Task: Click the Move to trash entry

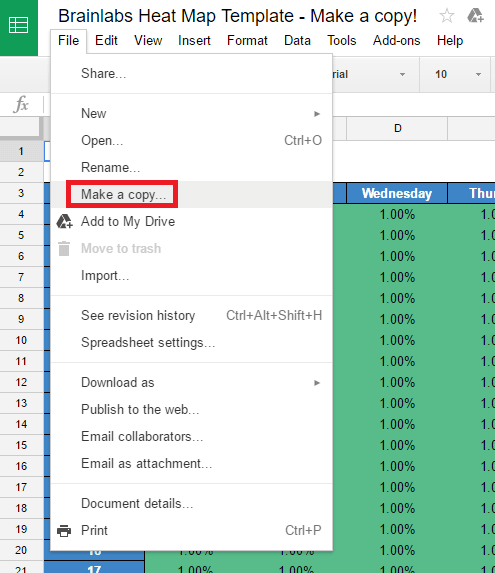Action: 191,248
